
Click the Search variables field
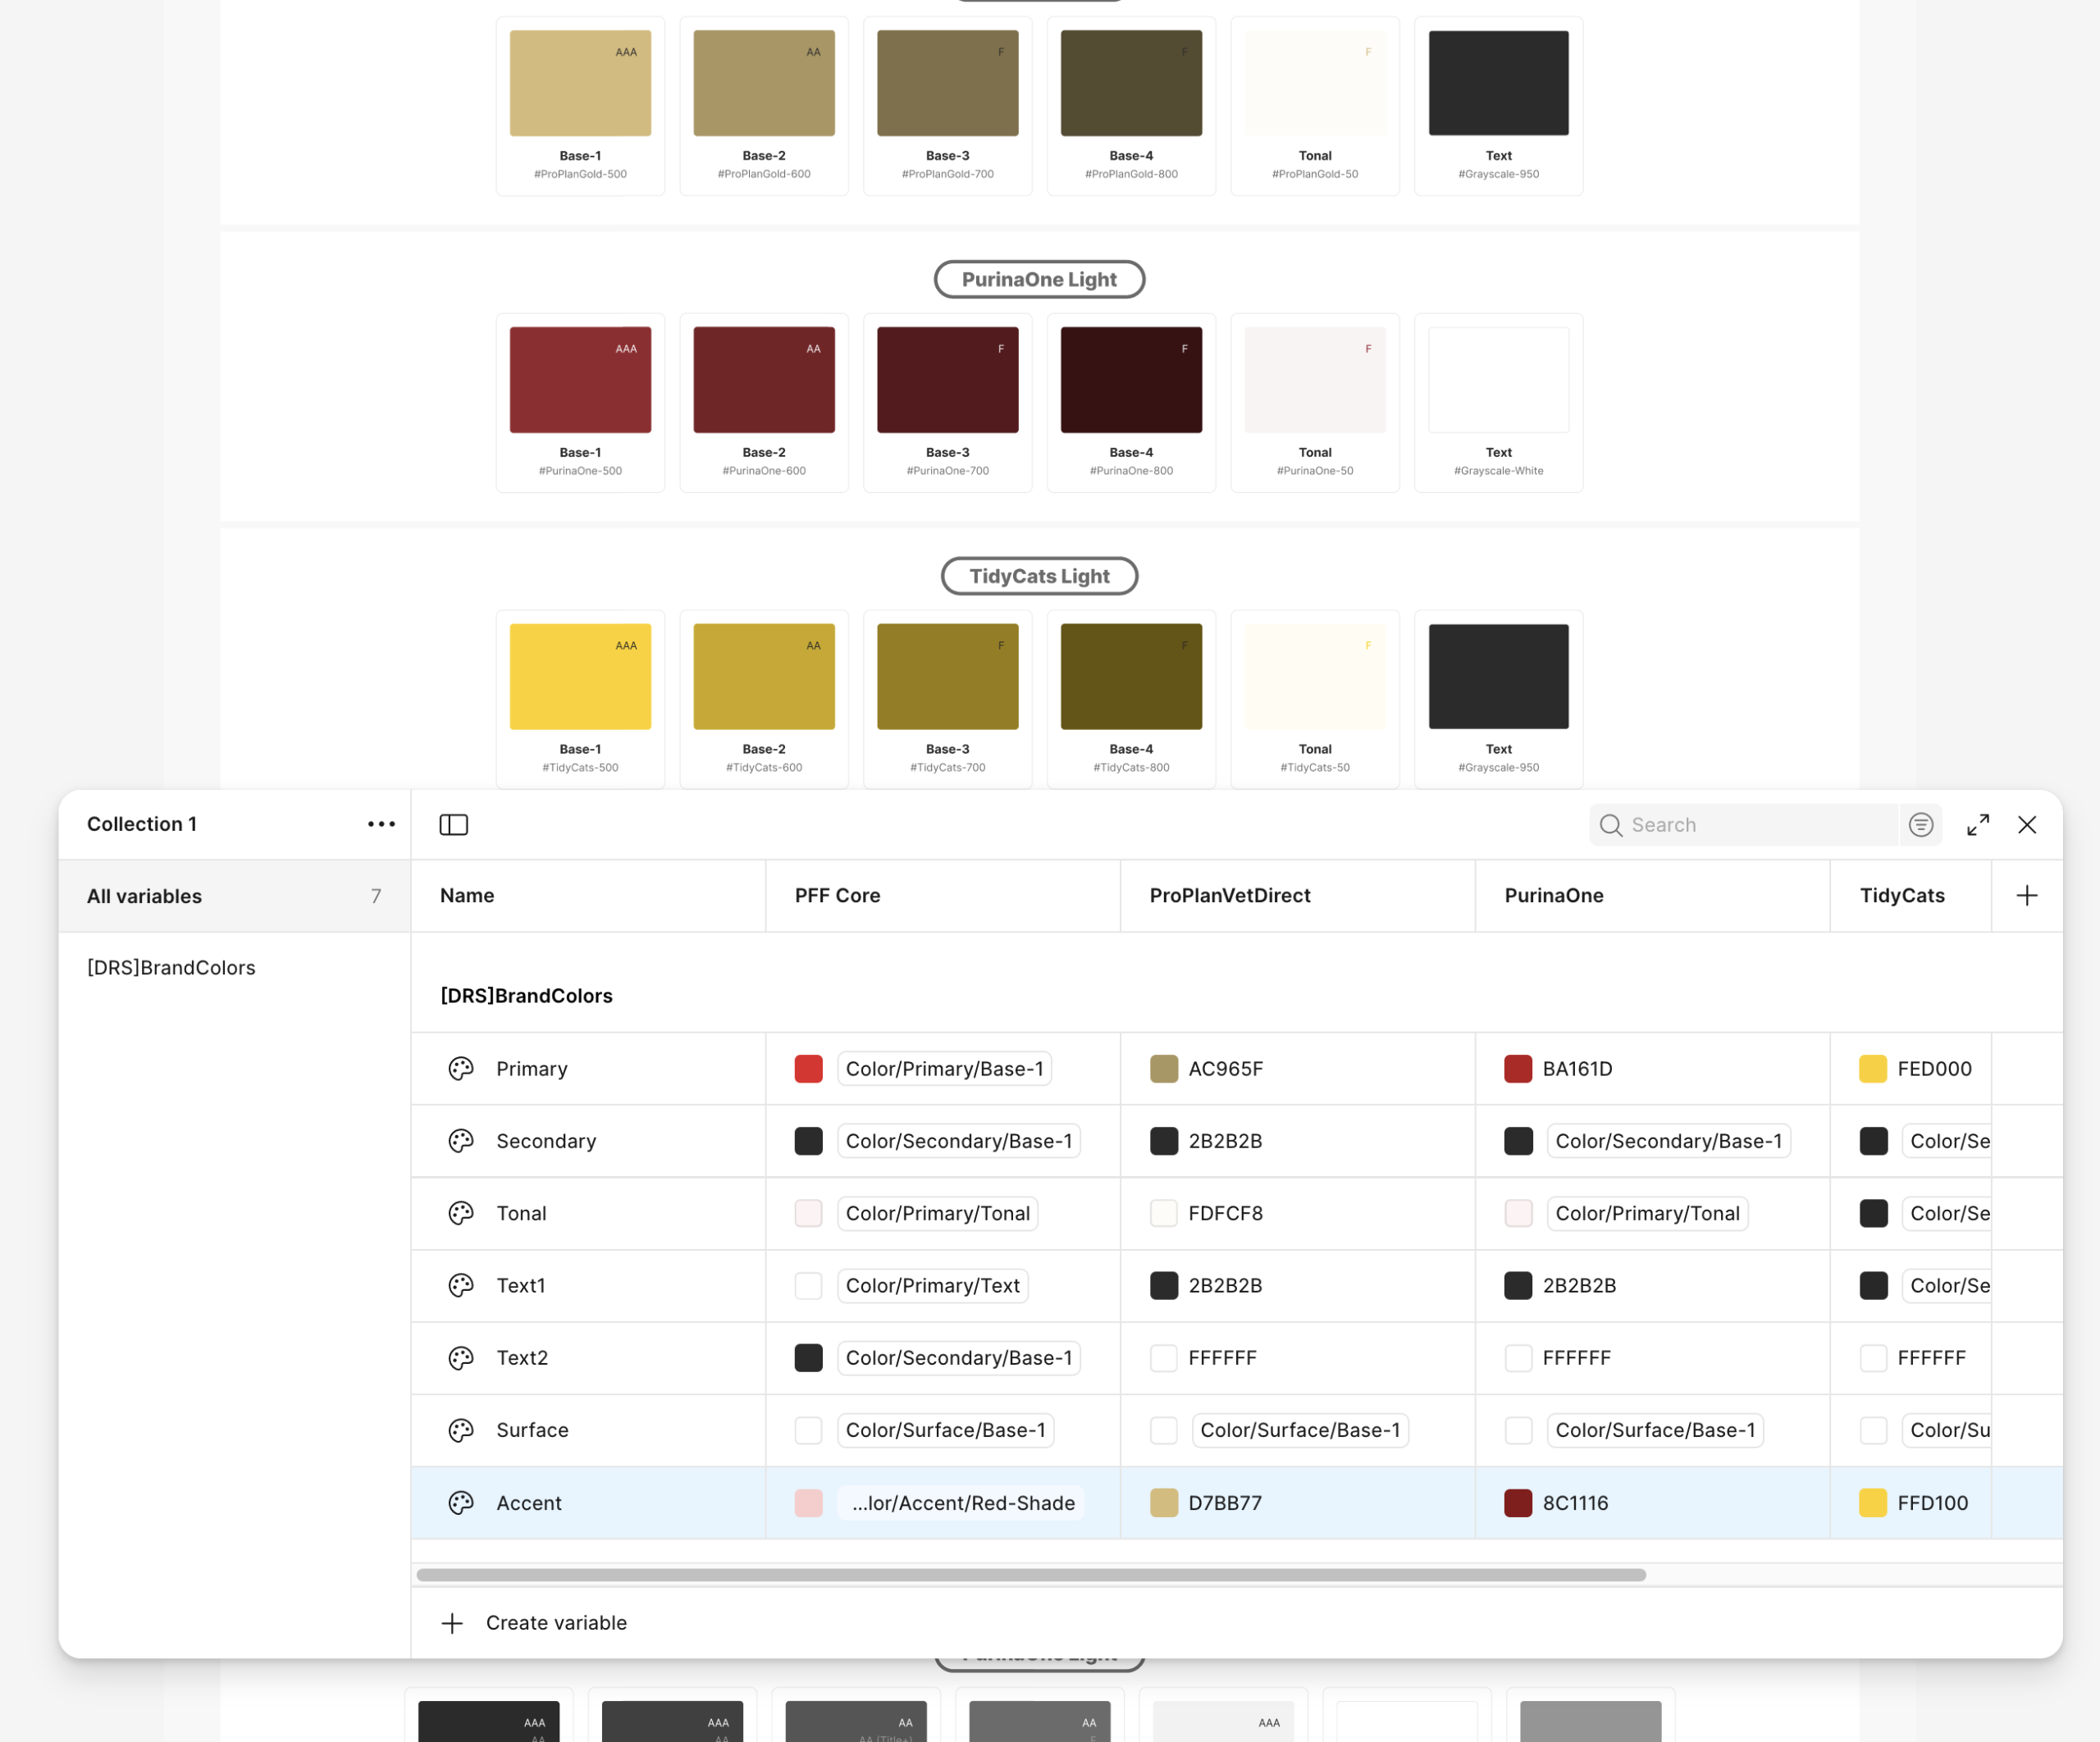click(1744, 825)
